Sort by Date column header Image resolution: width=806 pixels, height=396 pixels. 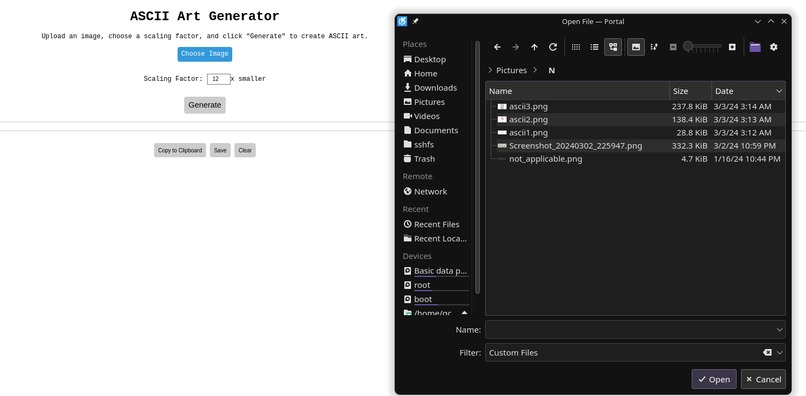tap(748, 91)
